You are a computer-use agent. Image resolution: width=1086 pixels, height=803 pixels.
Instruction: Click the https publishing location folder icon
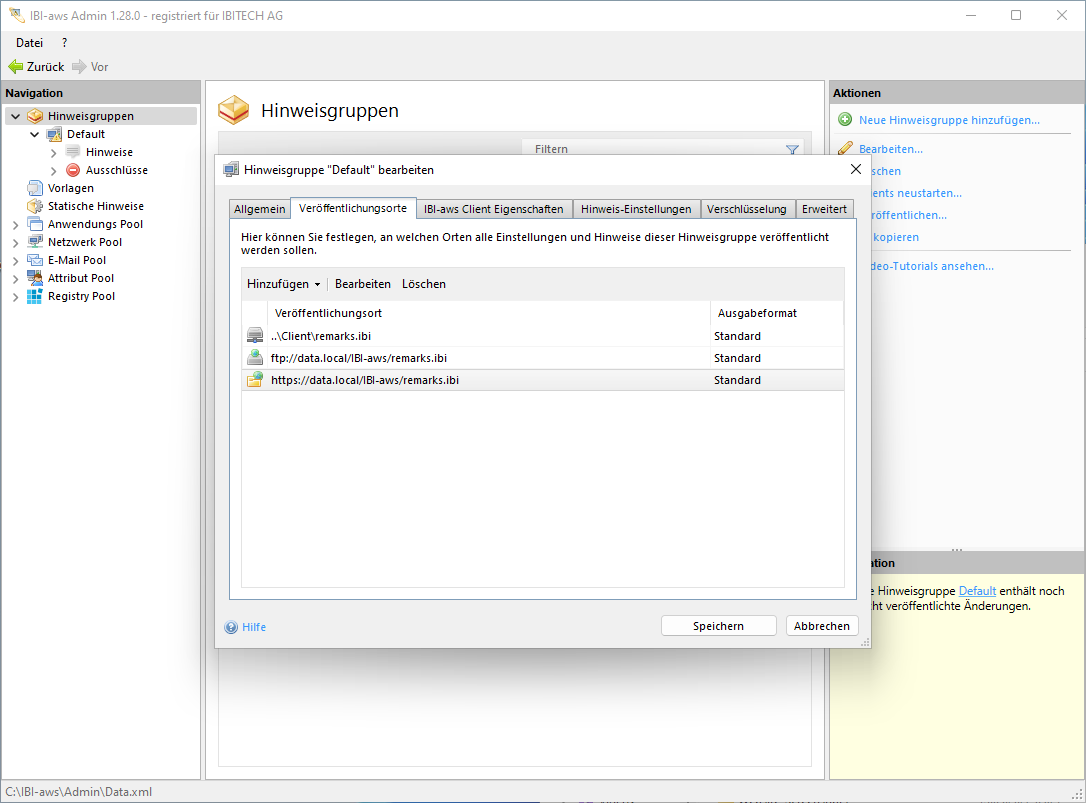pyautogui.click(x=255, y=380)
